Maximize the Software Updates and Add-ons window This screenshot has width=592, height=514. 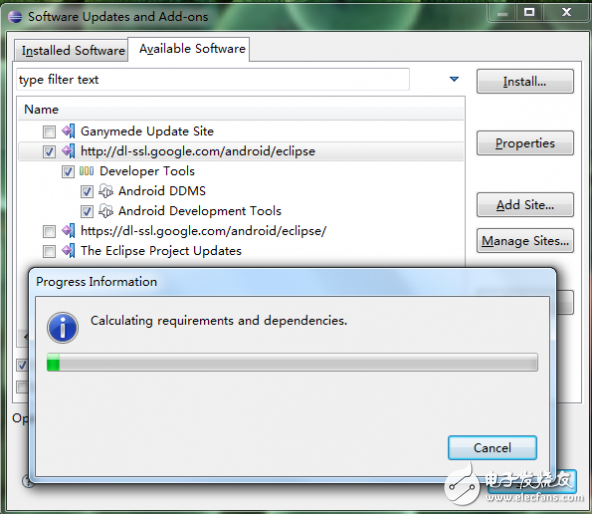click(x=529, y=12)
